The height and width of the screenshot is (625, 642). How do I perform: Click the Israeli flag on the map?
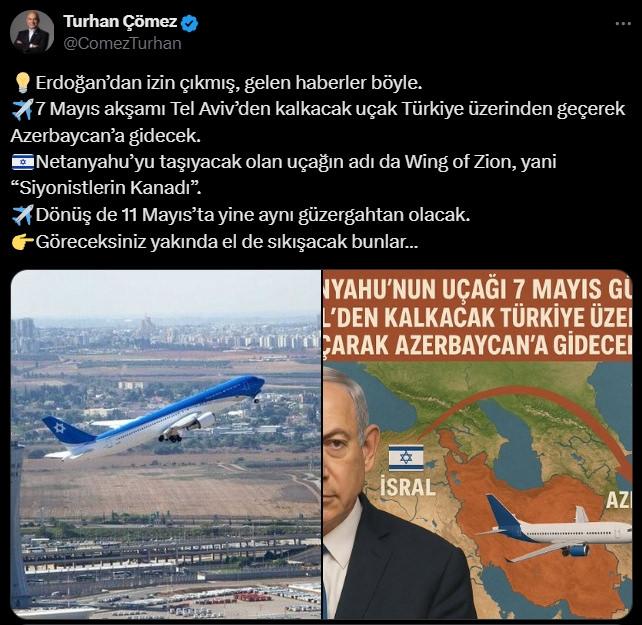click(406, 457)
